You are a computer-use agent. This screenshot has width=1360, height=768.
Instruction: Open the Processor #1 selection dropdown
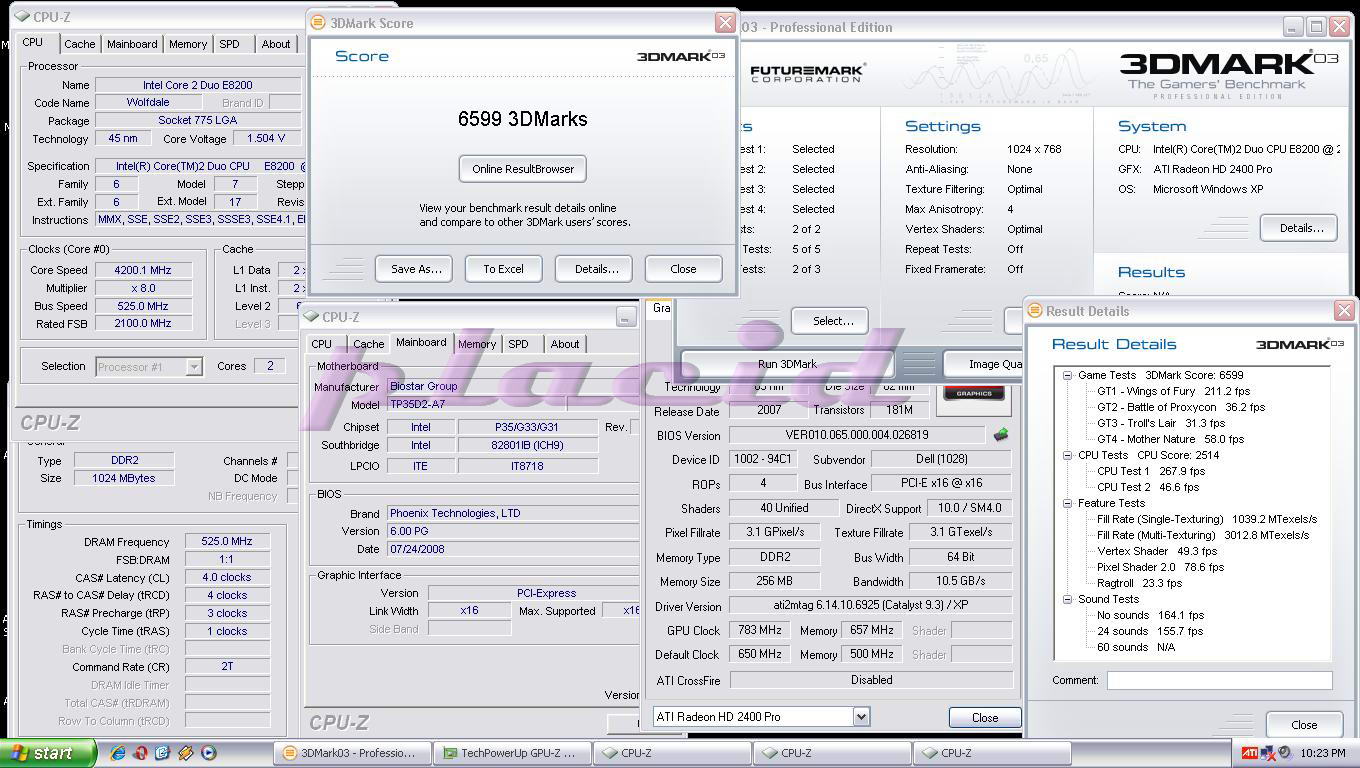click(x=194, y=367)
